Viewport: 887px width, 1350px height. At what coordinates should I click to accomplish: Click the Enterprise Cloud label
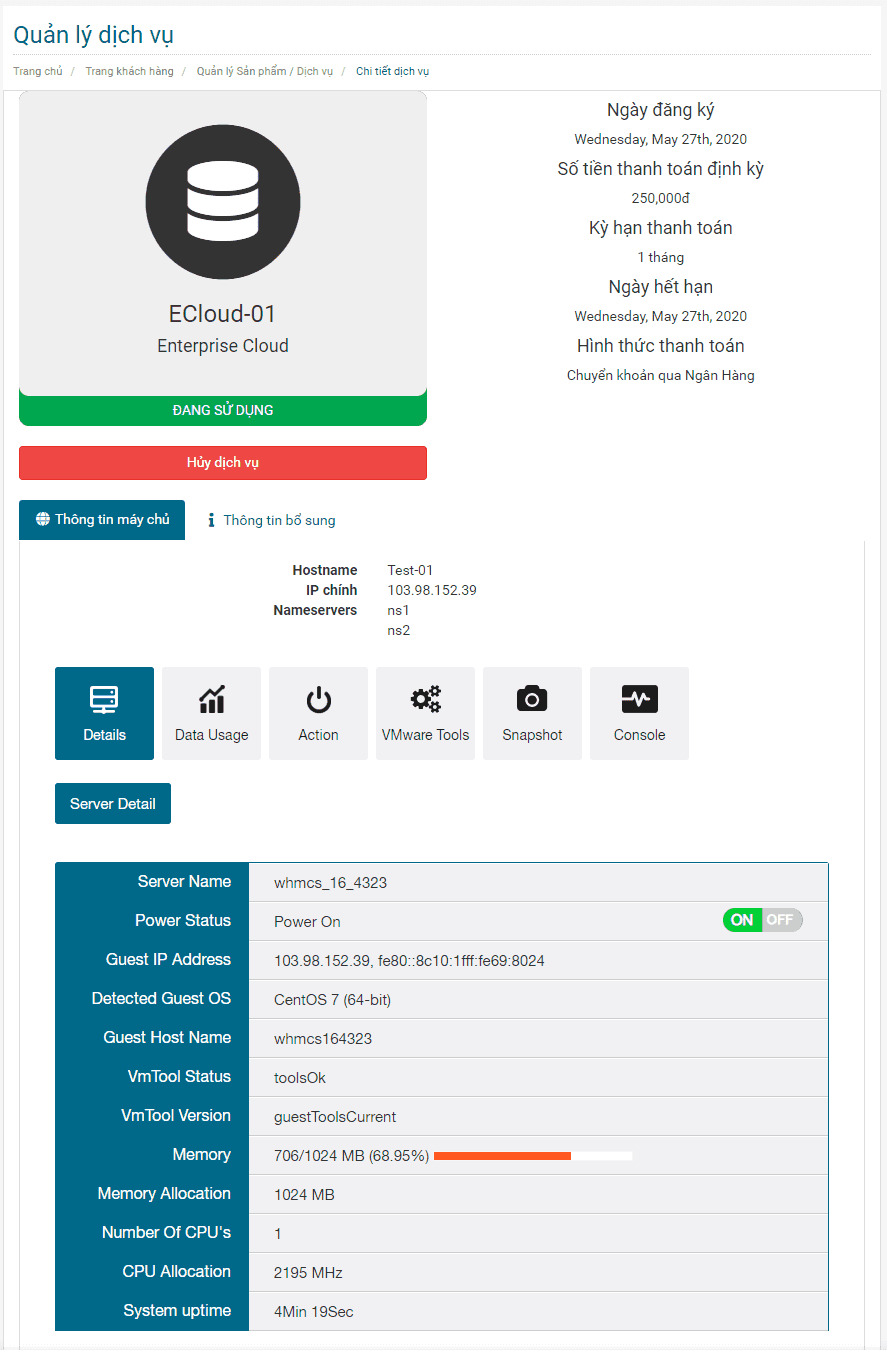(x=223, y=346)
